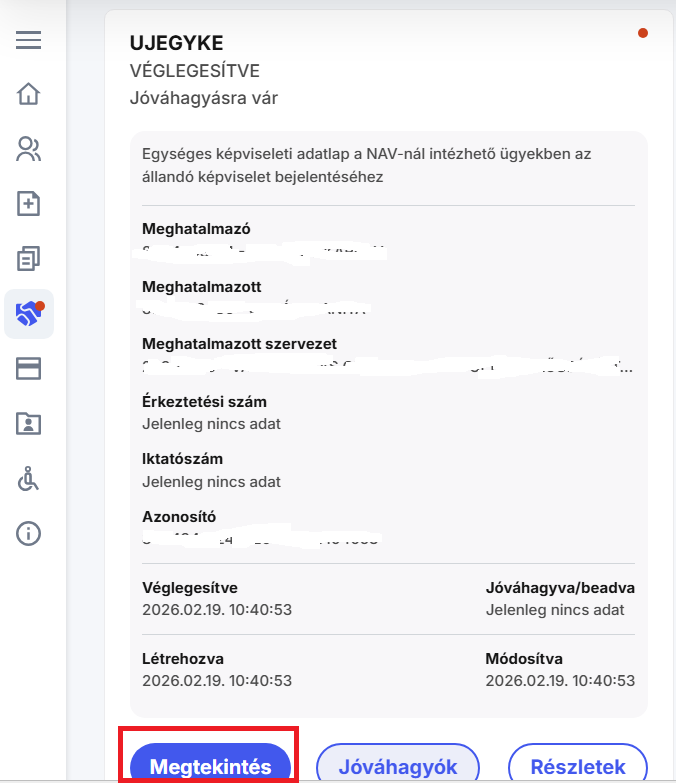Click the Jóváhagyásra vár status text
Image resolution: width=676 pixels, height=783 pixels.
(204, 98)
